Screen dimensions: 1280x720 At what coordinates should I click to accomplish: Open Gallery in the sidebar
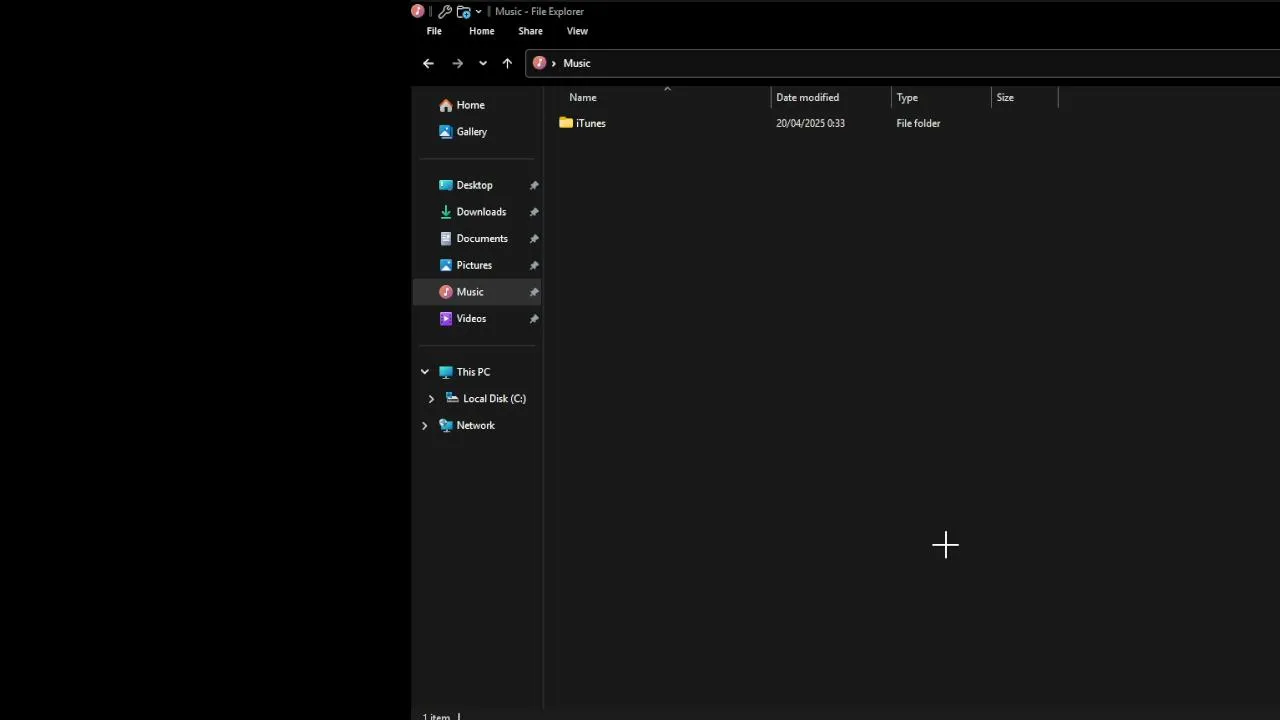[471, 132]
